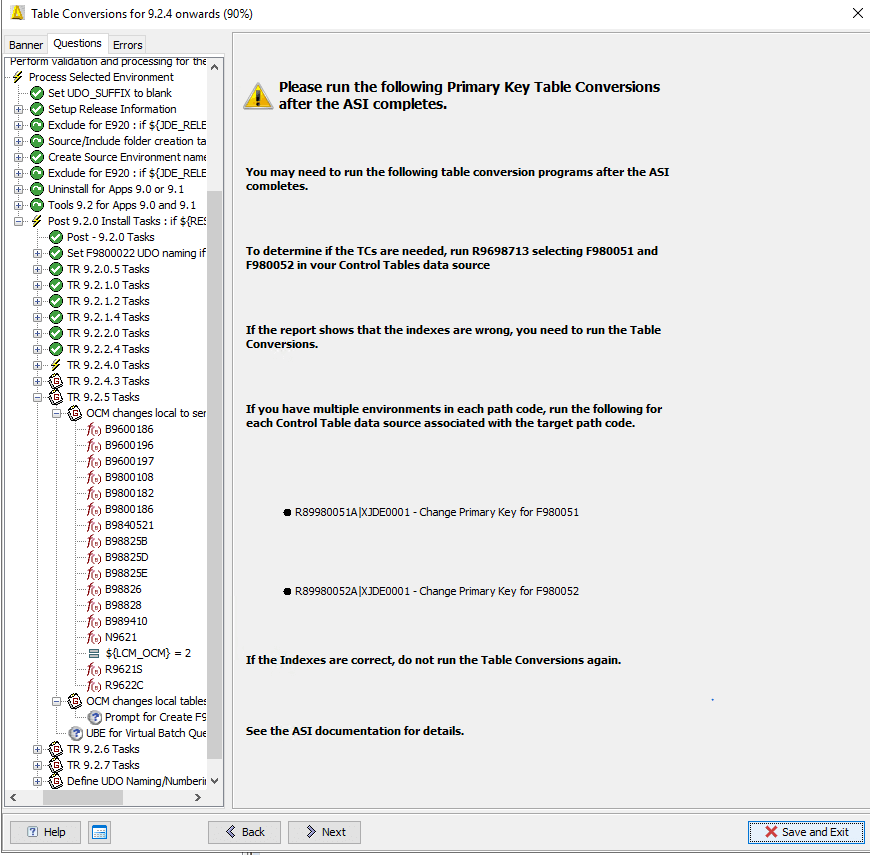This screenshot has width=870, height=855.
Task: Click function icon beside B9600186
Action: 94,429
